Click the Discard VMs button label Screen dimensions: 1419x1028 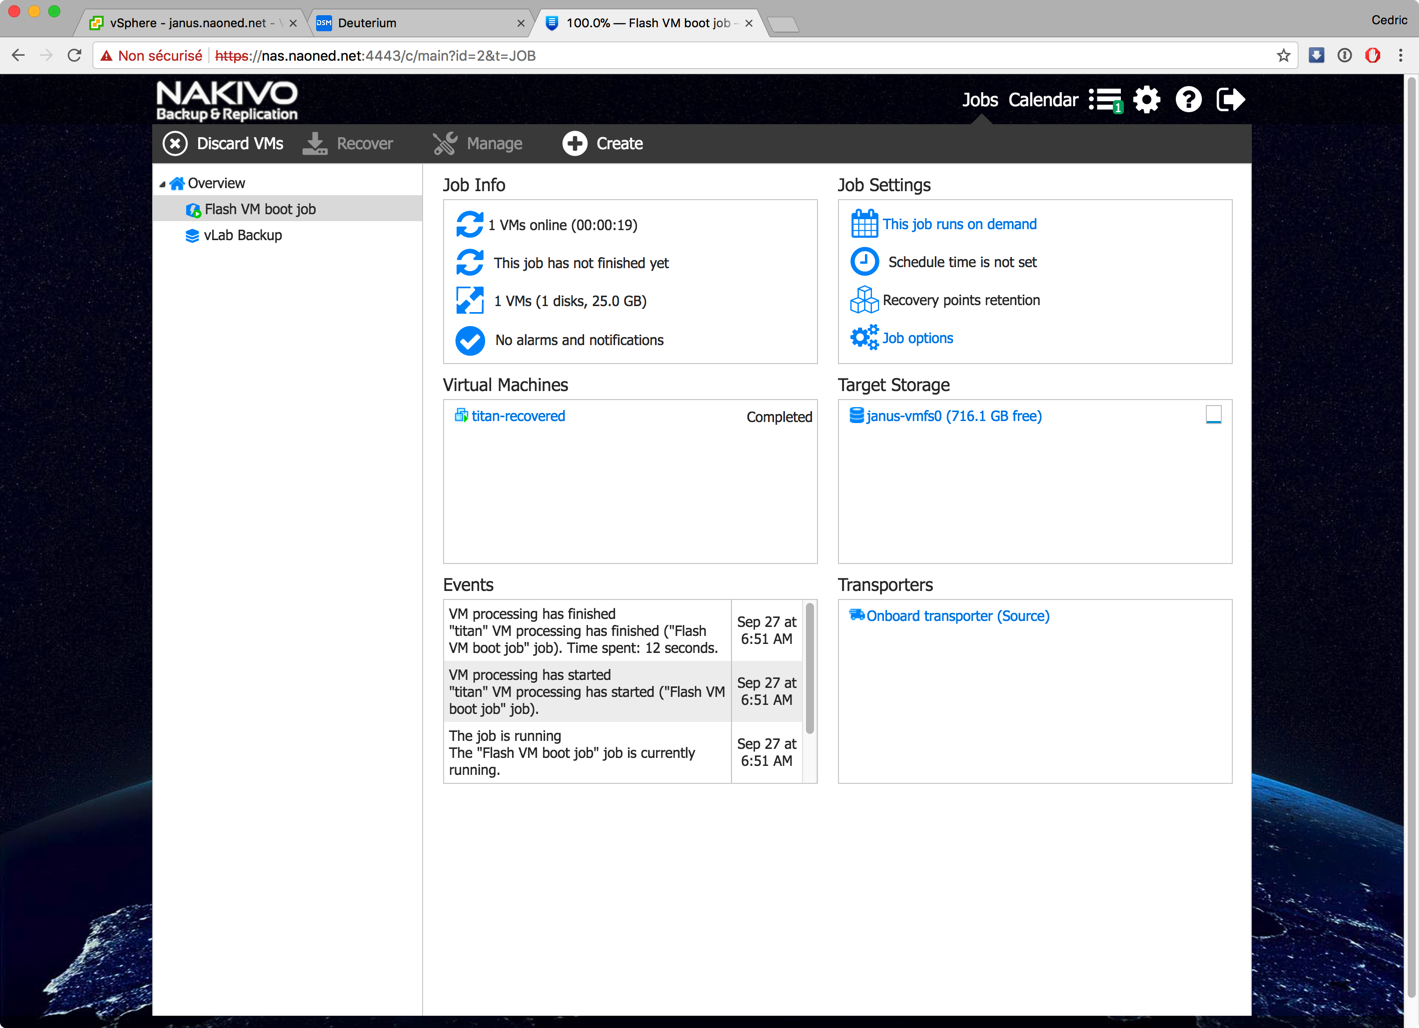point(240,144)
